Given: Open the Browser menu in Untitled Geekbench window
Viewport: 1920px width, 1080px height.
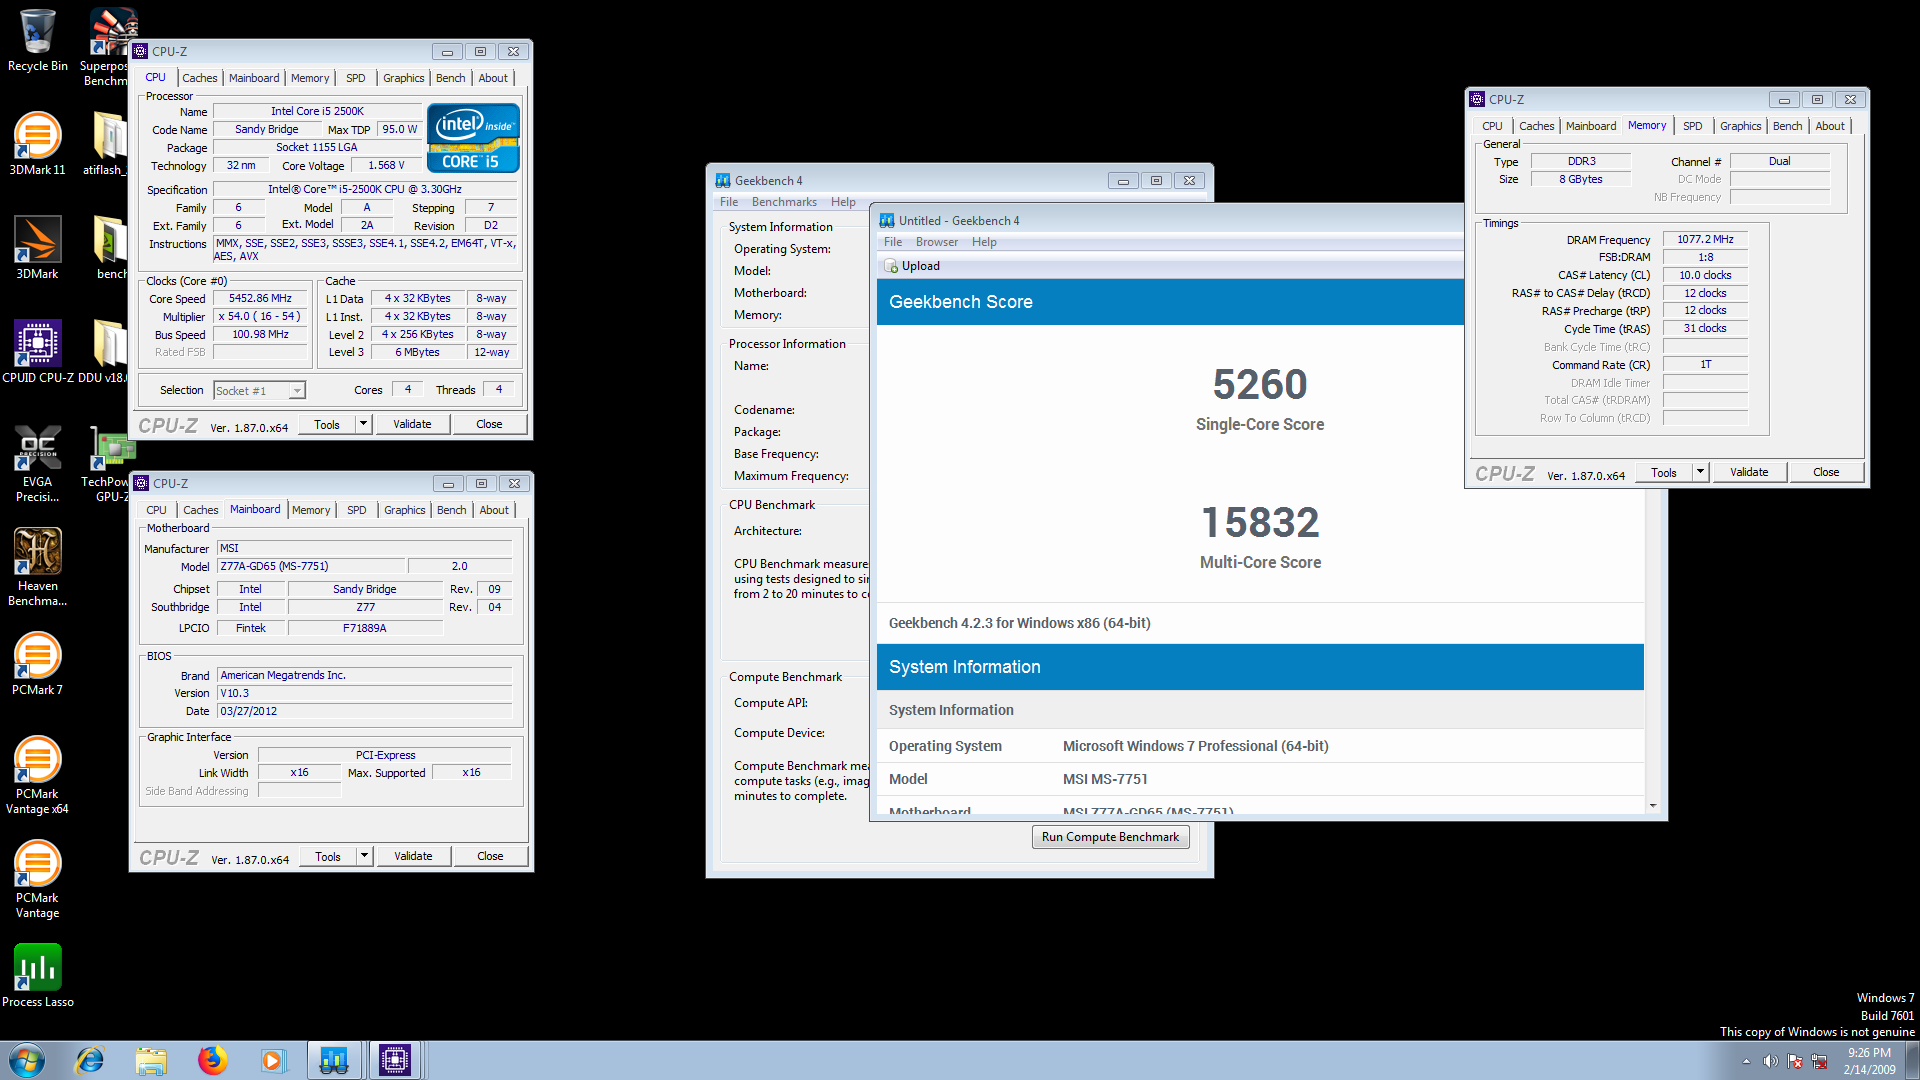Looking at the screenshot, I should click(936, 242).
